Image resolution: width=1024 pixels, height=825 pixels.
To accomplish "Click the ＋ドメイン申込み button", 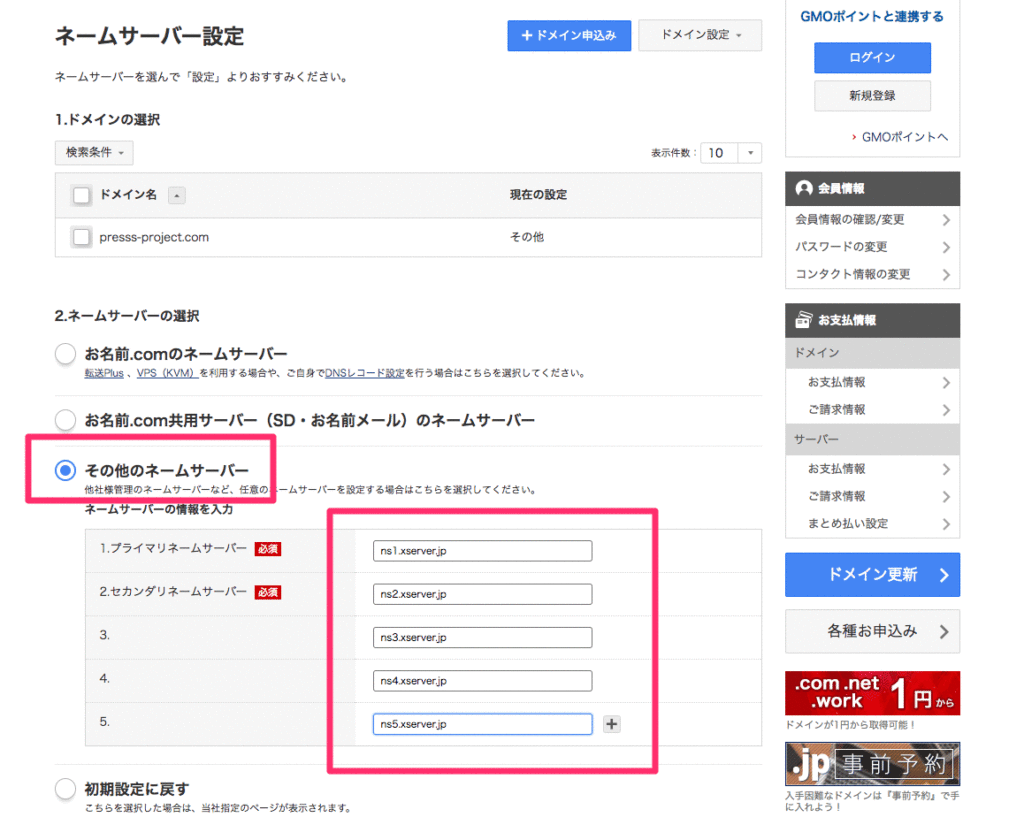I will pyautogui.click(x=569, y=35).
